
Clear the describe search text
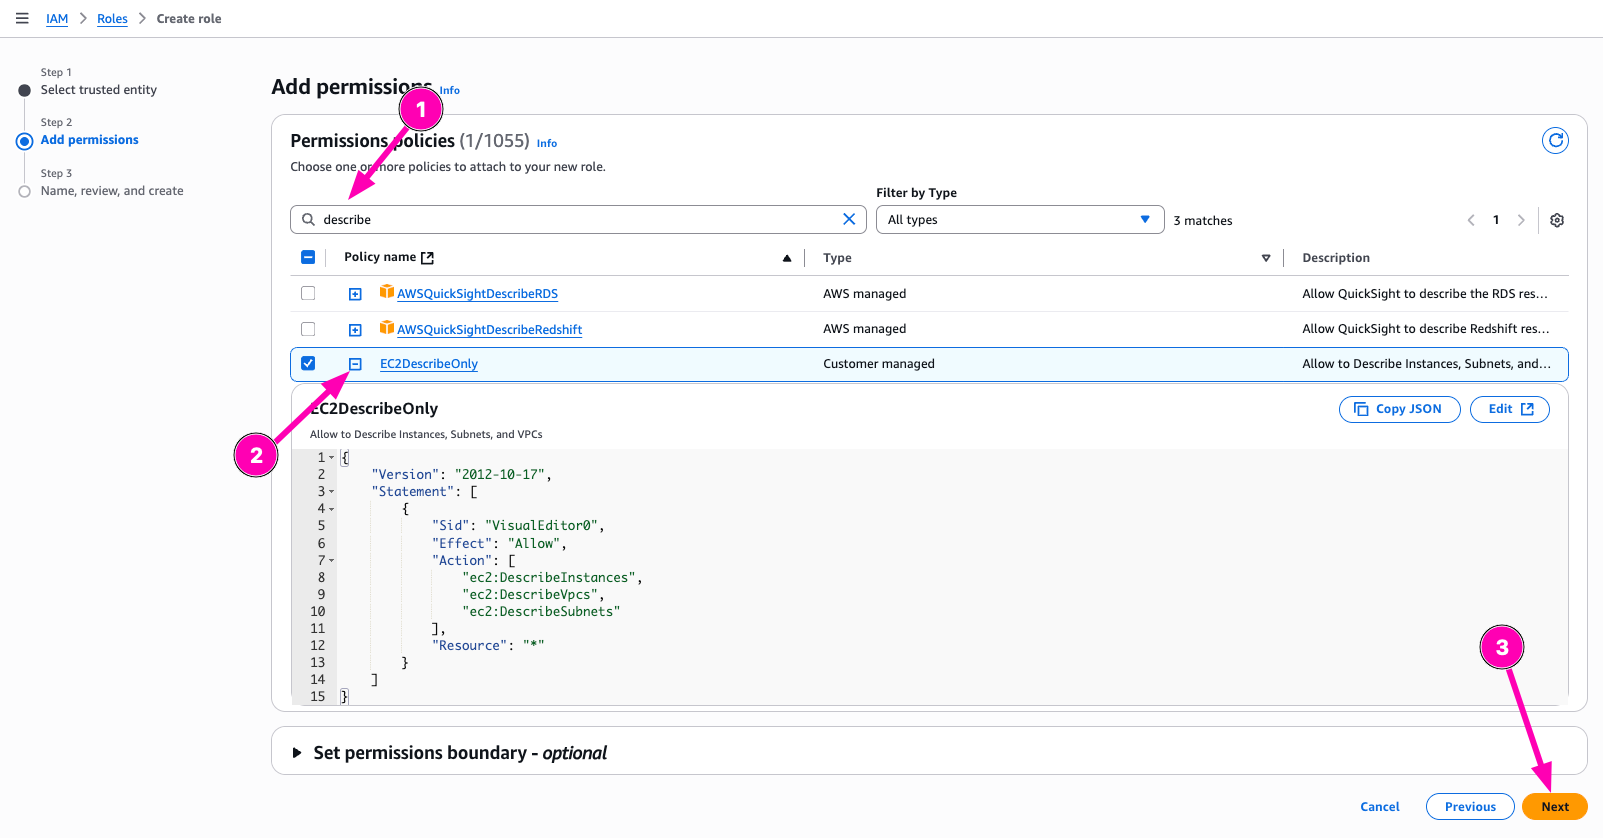tap(849, 219)
